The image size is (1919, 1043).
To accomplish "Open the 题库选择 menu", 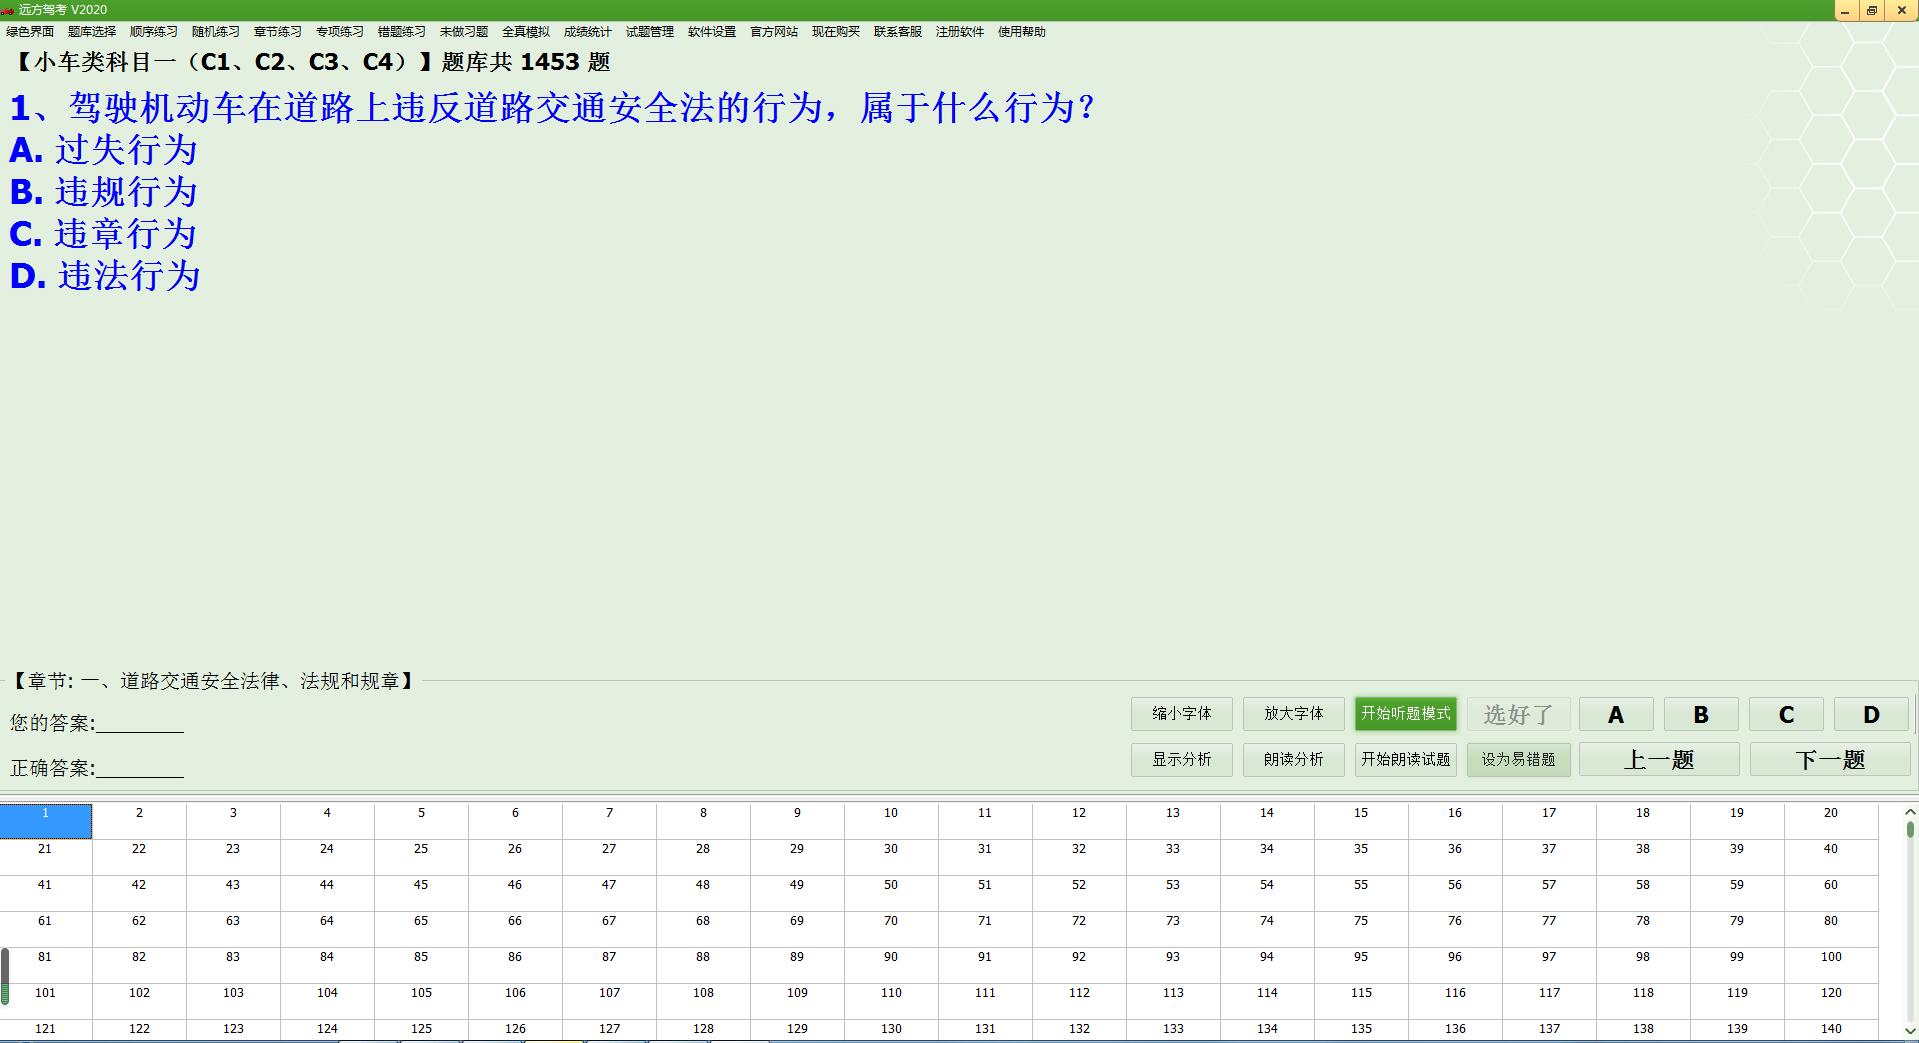I will [x=92, y=32].
